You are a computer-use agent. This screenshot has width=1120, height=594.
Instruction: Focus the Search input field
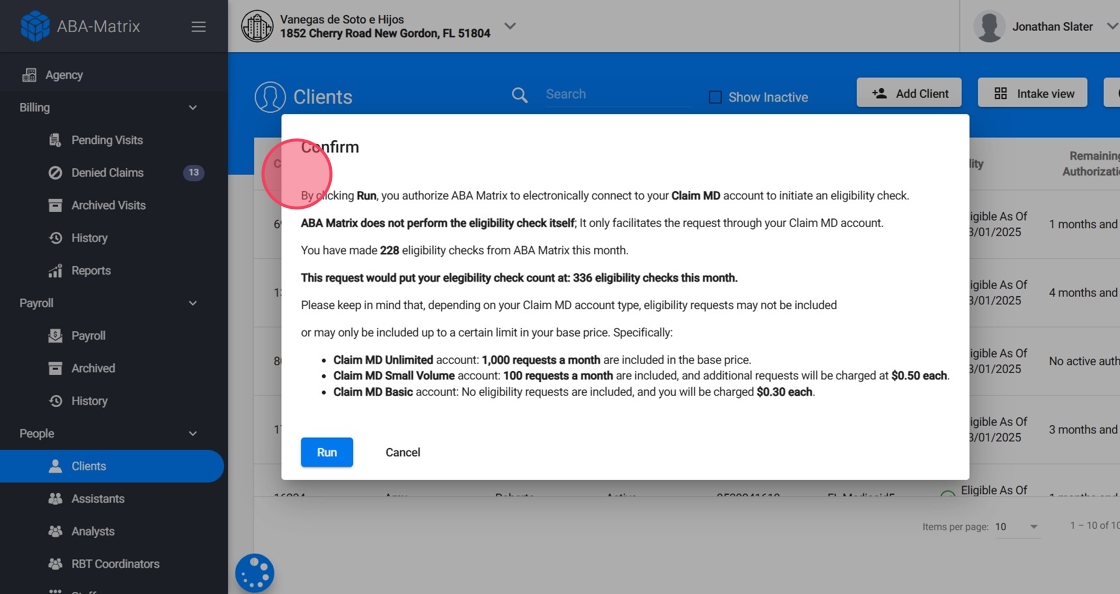(x=619, y=94)
